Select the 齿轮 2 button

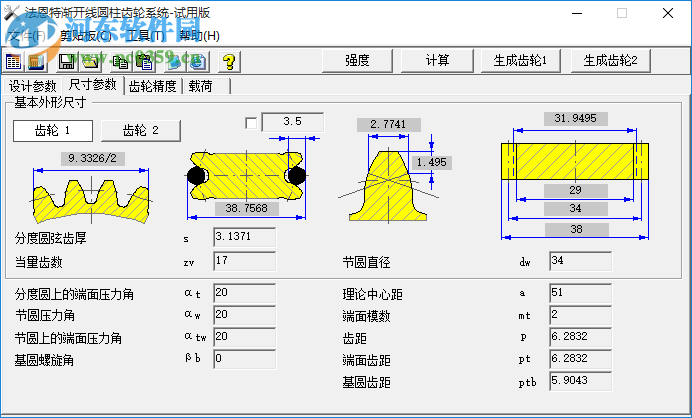tap(139, 130)
